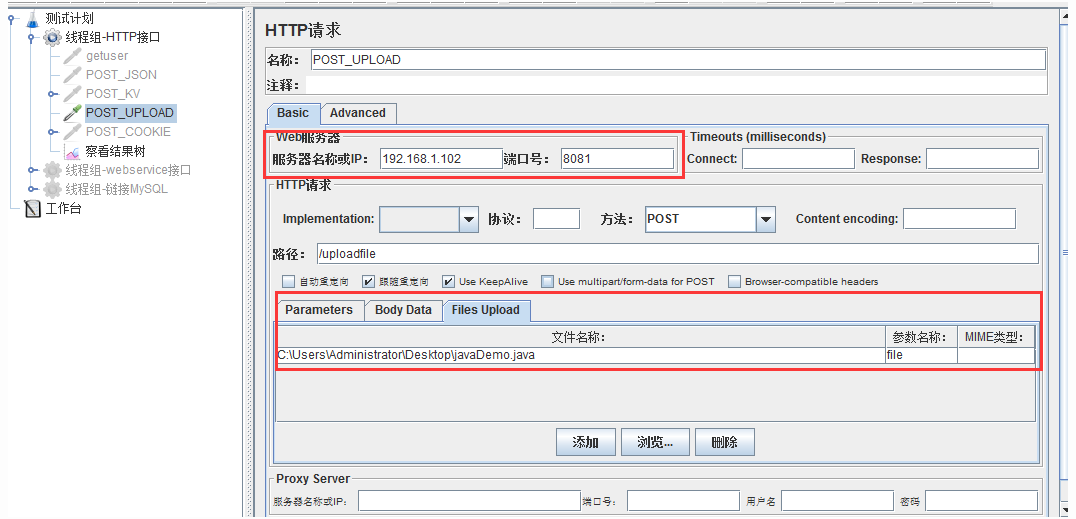This screenshot has height=519, width=1076.
Task: Toggle the 自动重定向 checkbox
Action: pos(288,281)
